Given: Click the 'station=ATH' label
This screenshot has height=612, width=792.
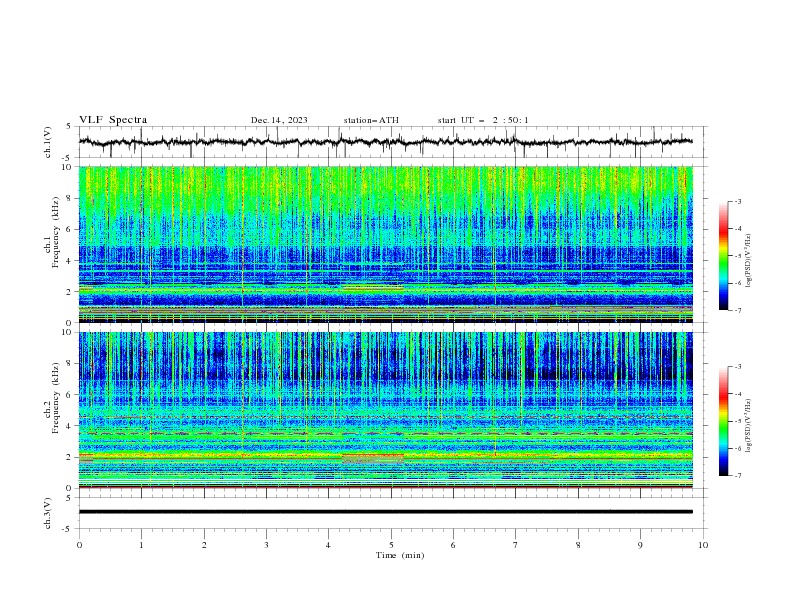Looking at the screenshot, I should pos(371,120).
